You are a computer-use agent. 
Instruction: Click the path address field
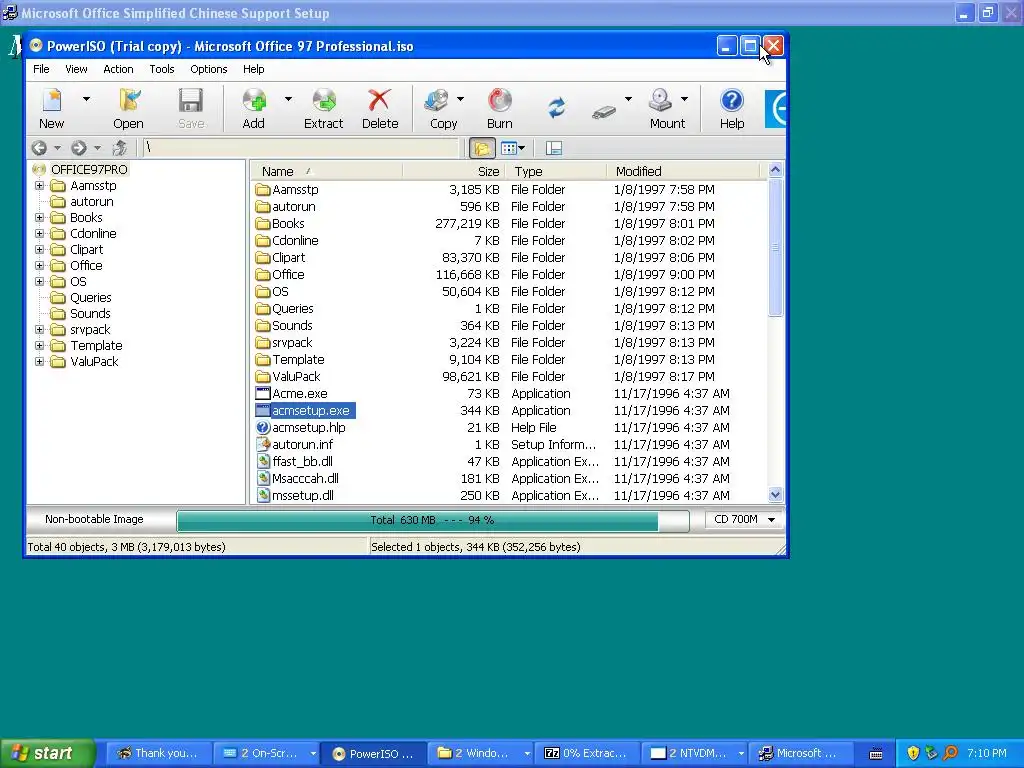tap(301, 148)
